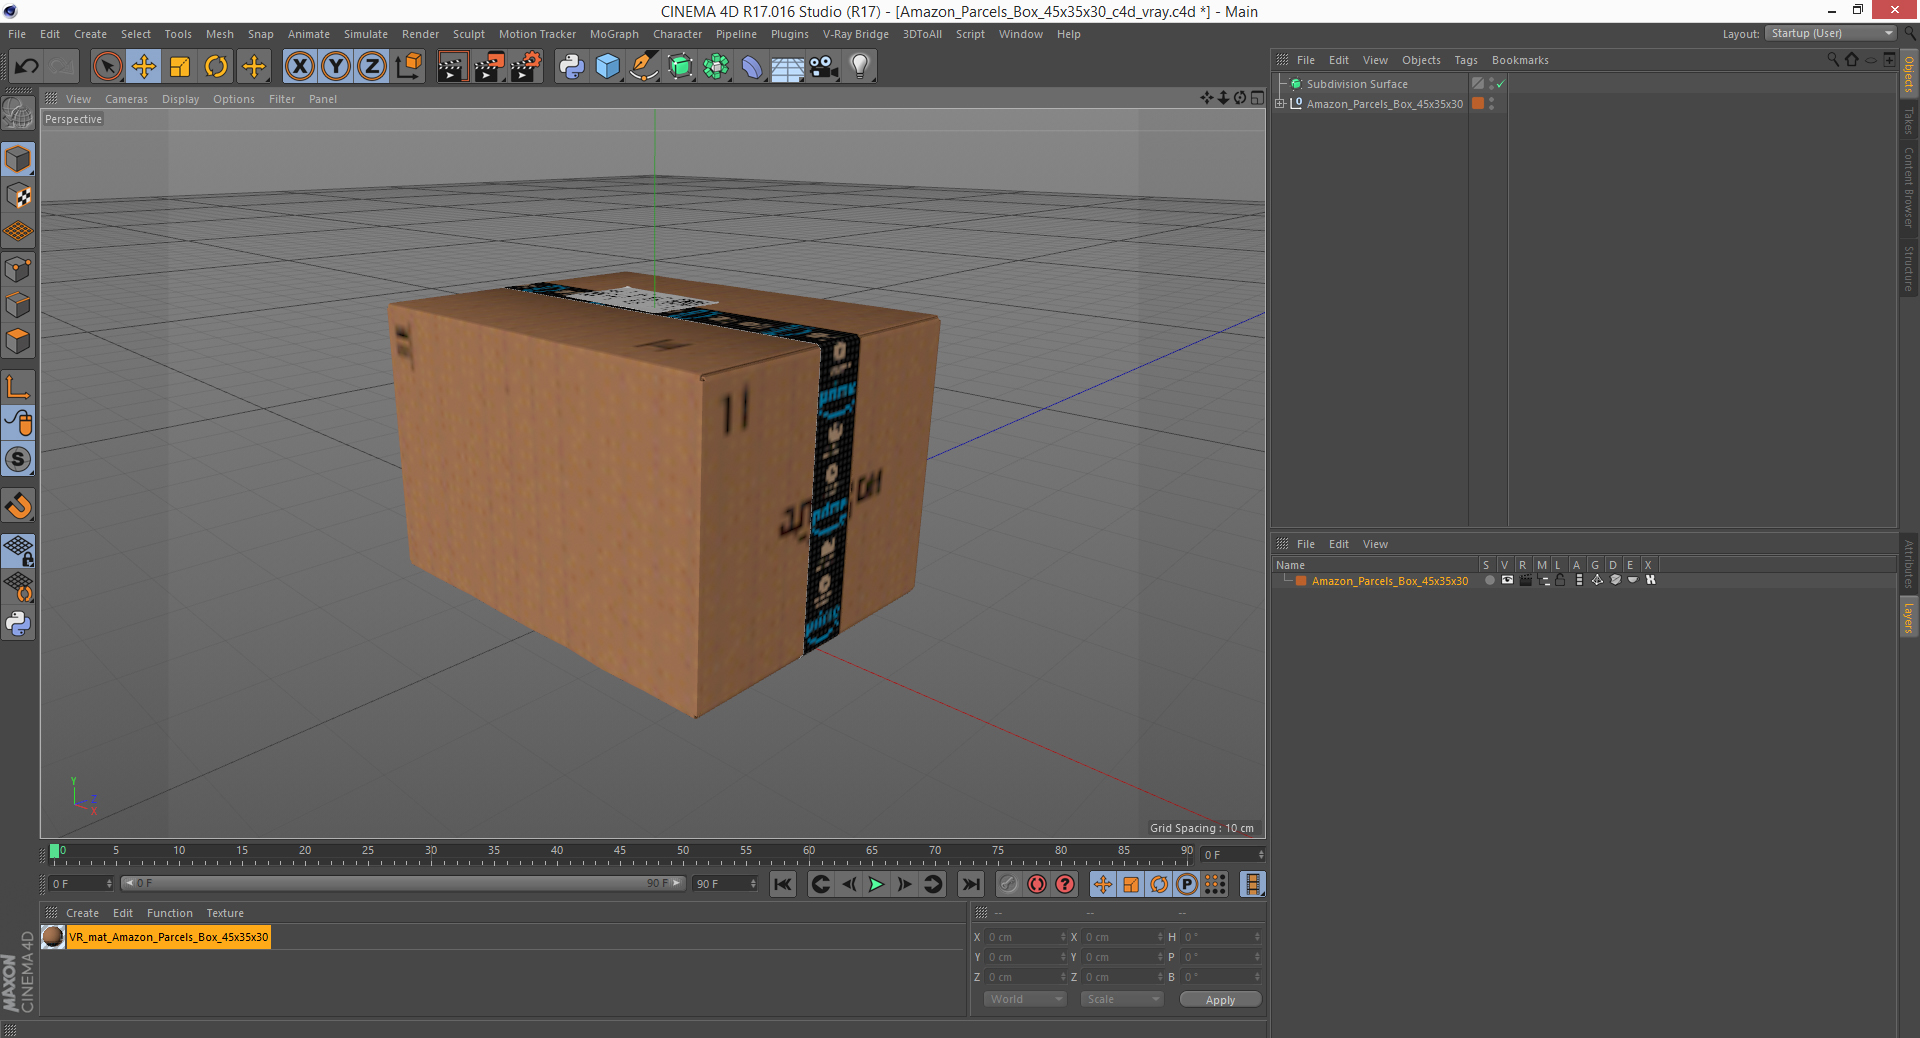Click the Python icon in left sidebar
The height and width of the screenshot is (1038, 1920).
click(x=18, y=624)
